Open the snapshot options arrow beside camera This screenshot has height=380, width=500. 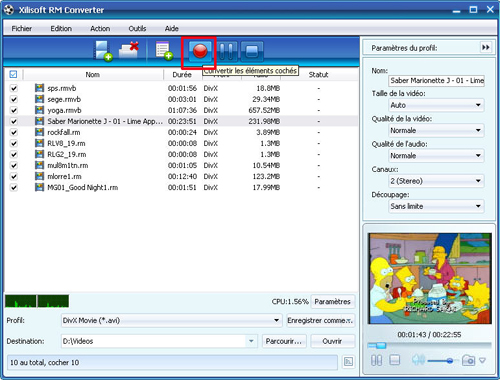click(x=482, y=360)
